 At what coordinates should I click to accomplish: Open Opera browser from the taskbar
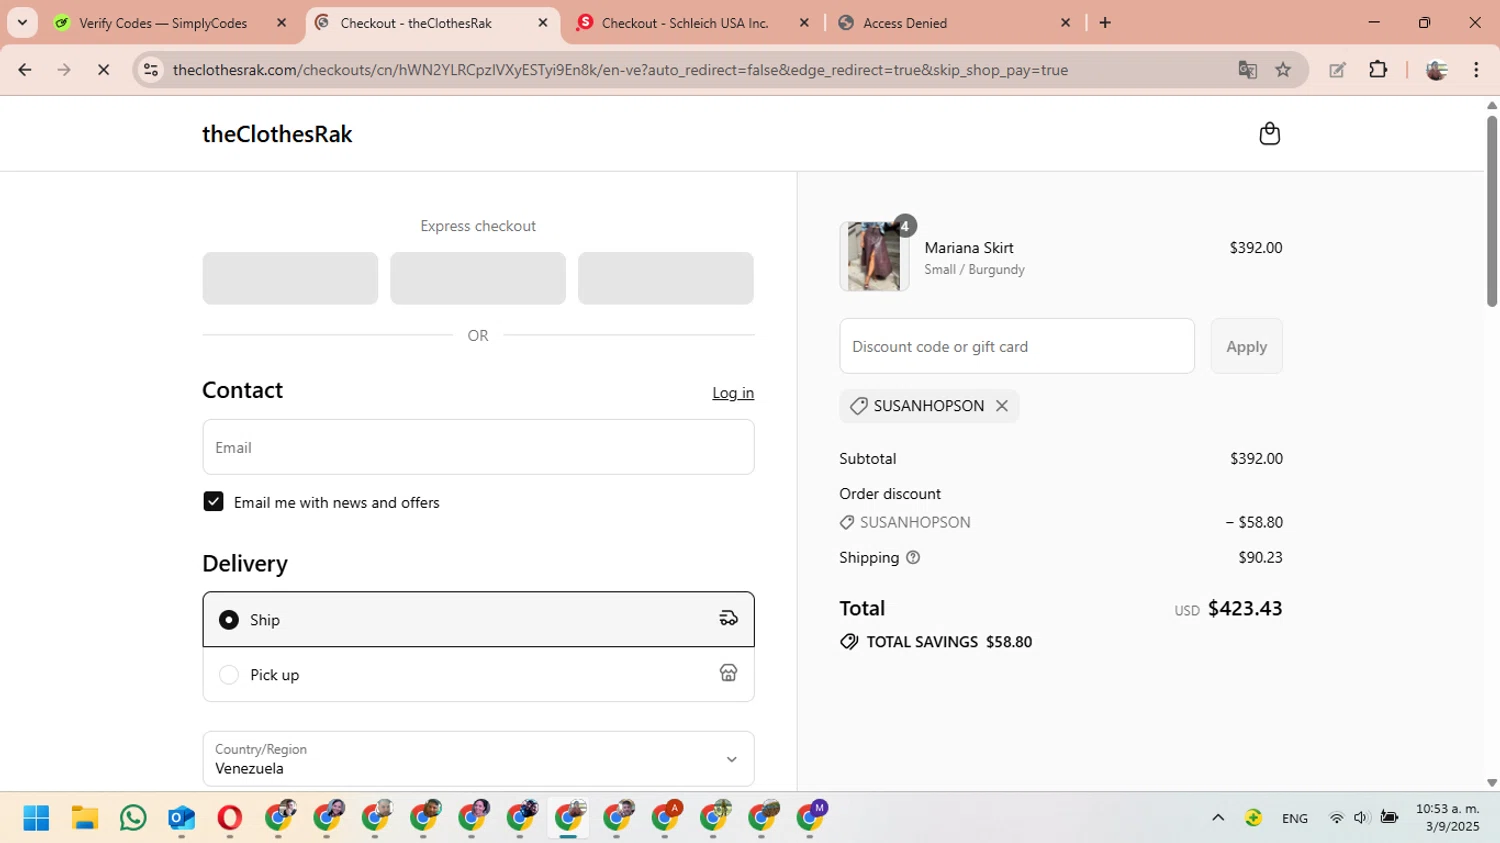pos(229,818)
